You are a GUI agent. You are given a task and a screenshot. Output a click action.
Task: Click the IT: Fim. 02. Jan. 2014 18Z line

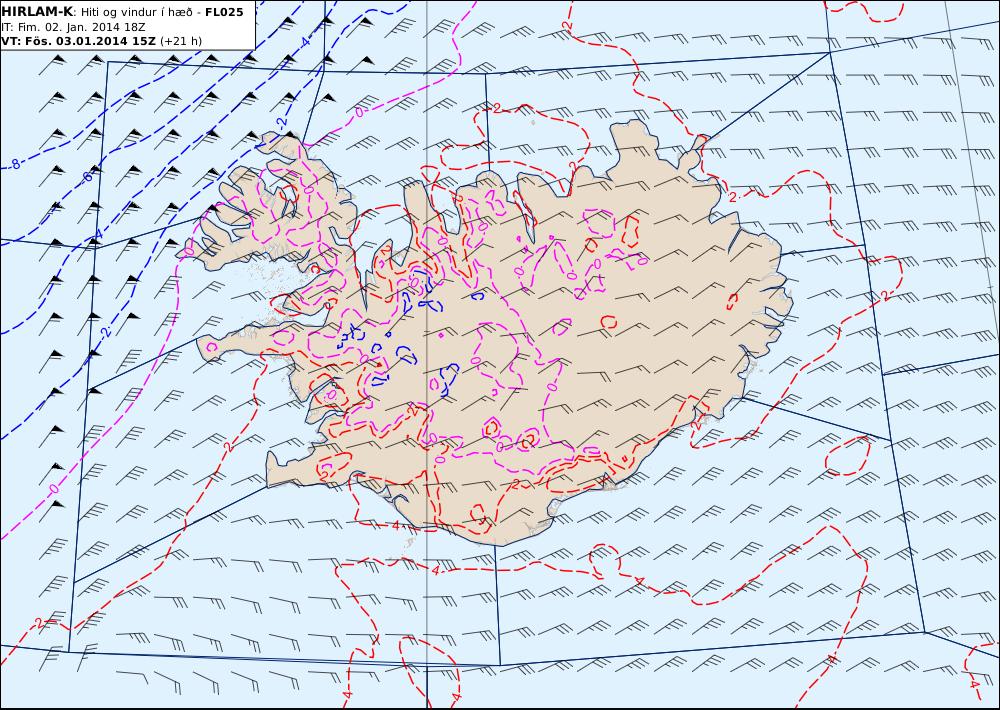pos(73,27)
